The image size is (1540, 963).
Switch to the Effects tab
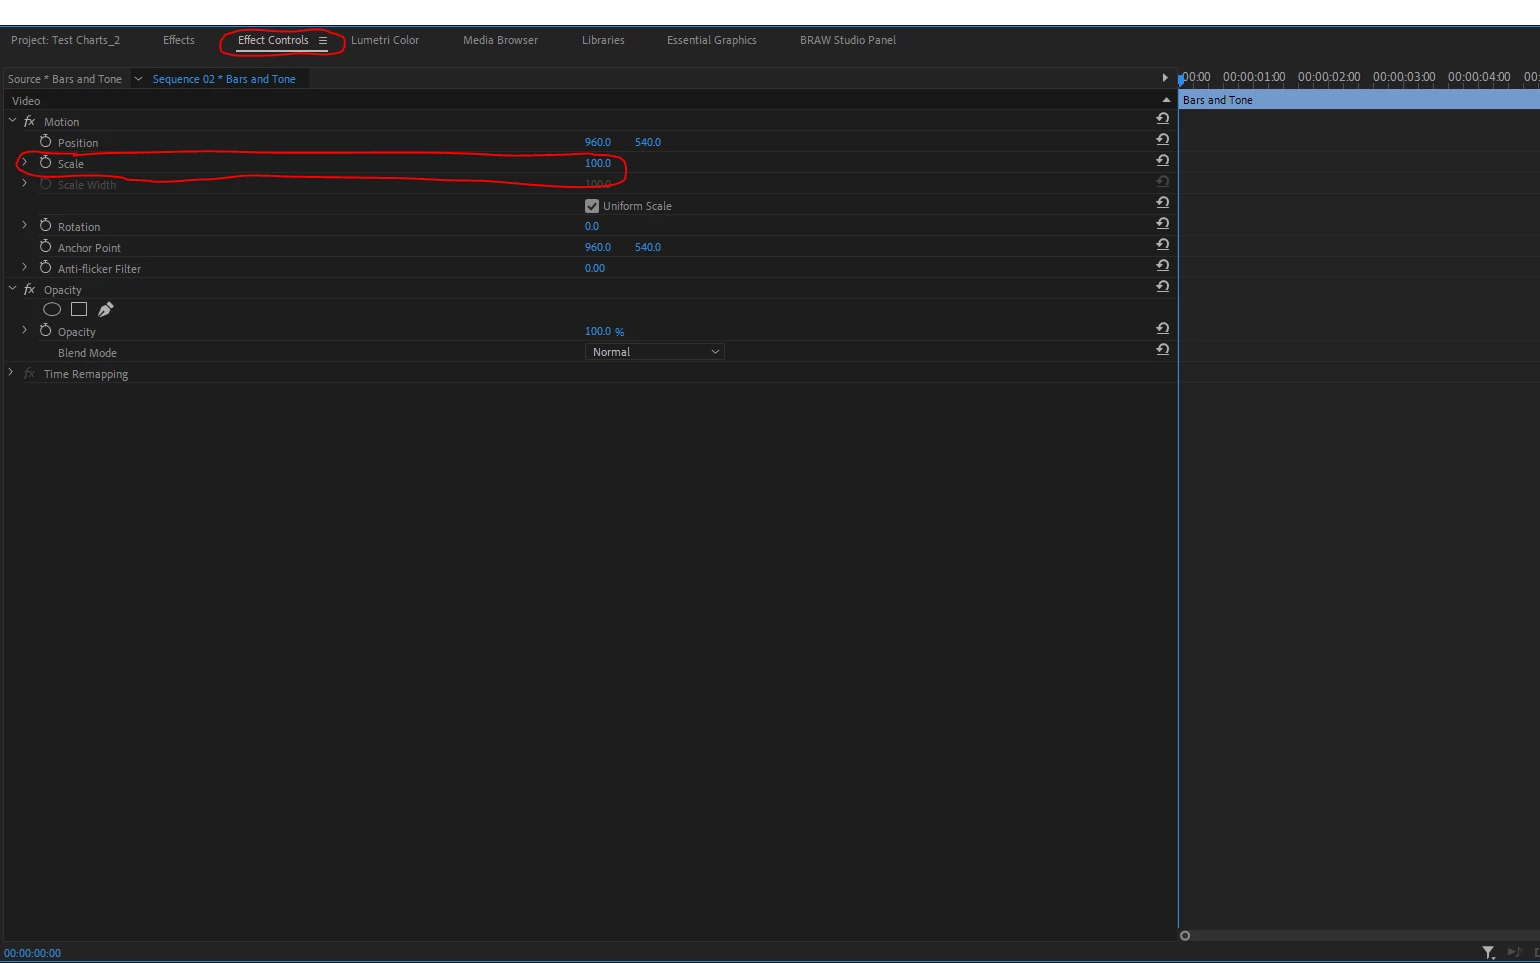pos(179,40)
